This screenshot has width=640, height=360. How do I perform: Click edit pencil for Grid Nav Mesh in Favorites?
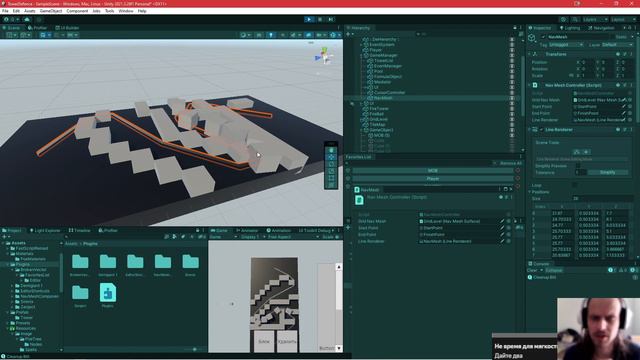(502, 221)
